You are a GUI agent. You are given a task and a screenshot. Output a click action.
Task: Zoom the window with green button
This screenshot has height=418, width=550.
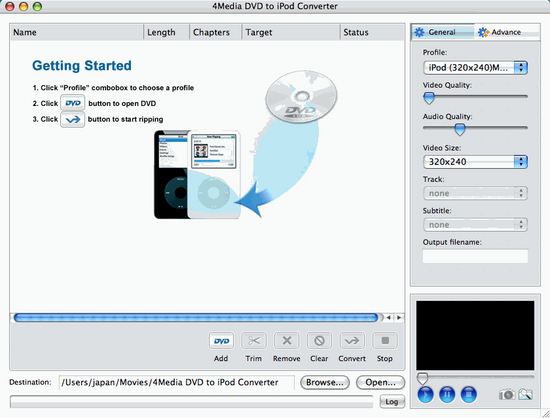click(x=37, y=6)
